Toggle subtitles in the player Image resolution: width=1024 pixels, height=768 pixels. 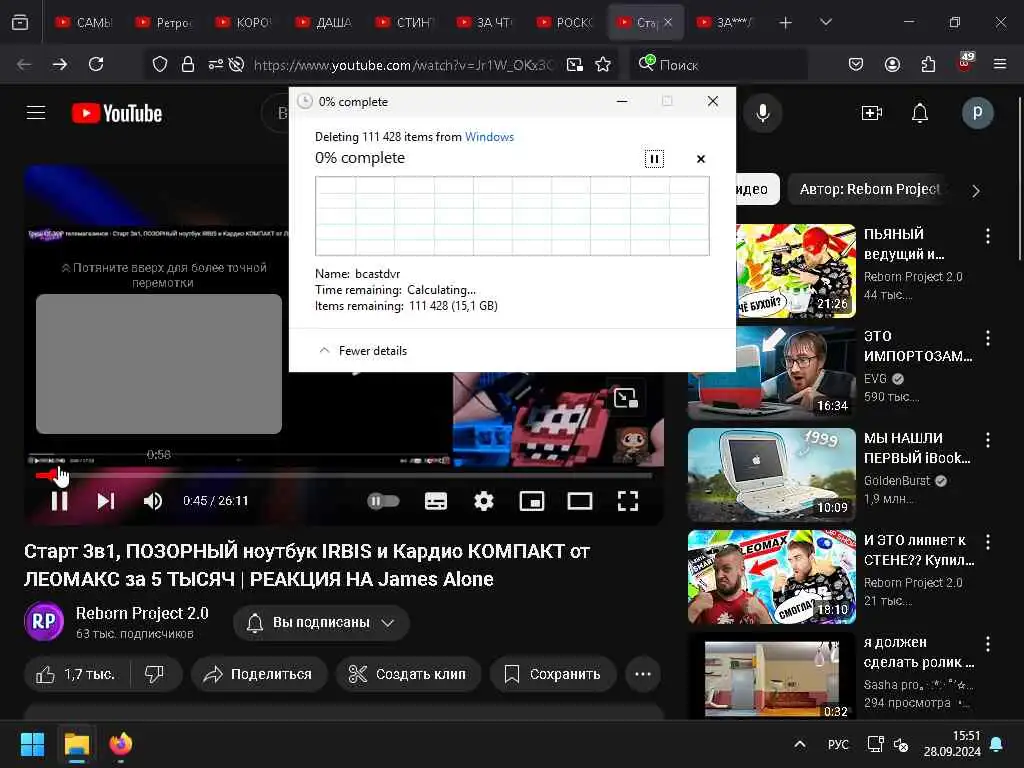point(436,501)
